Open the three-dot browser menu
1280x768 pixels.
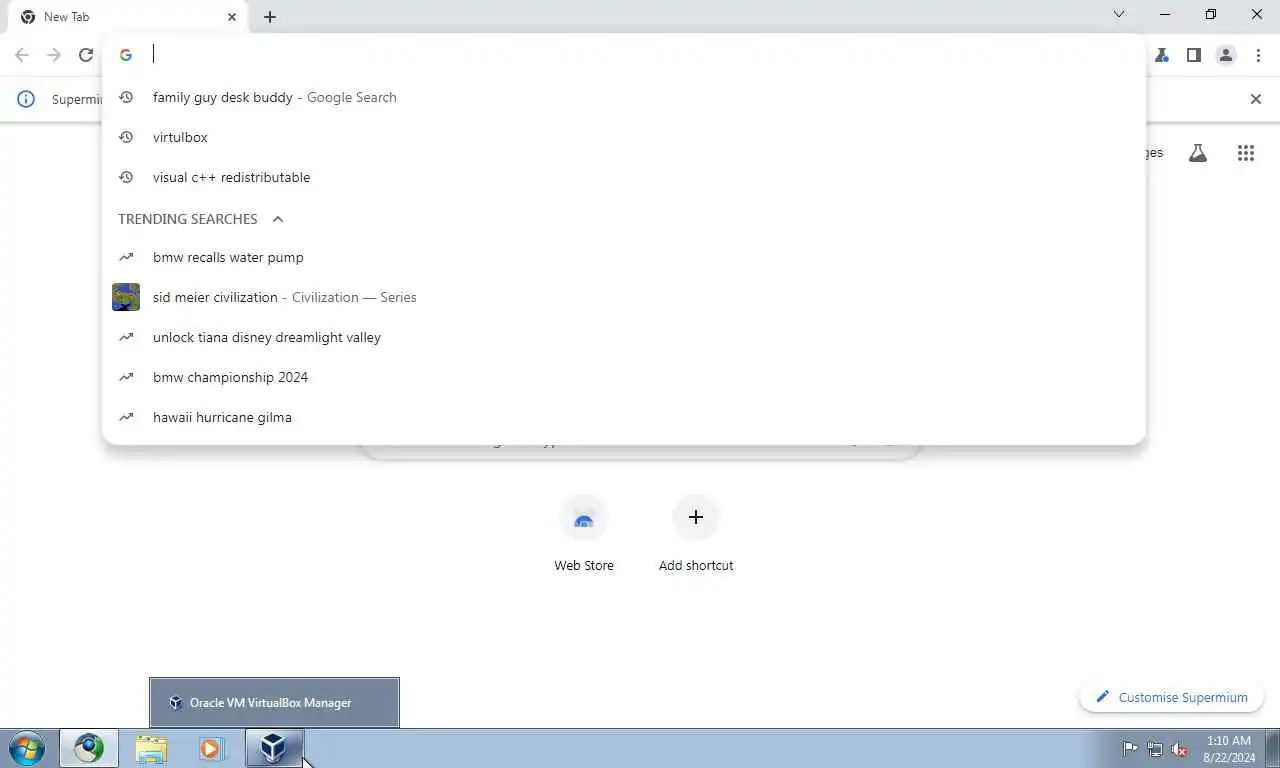click(x=1258, y=55)
